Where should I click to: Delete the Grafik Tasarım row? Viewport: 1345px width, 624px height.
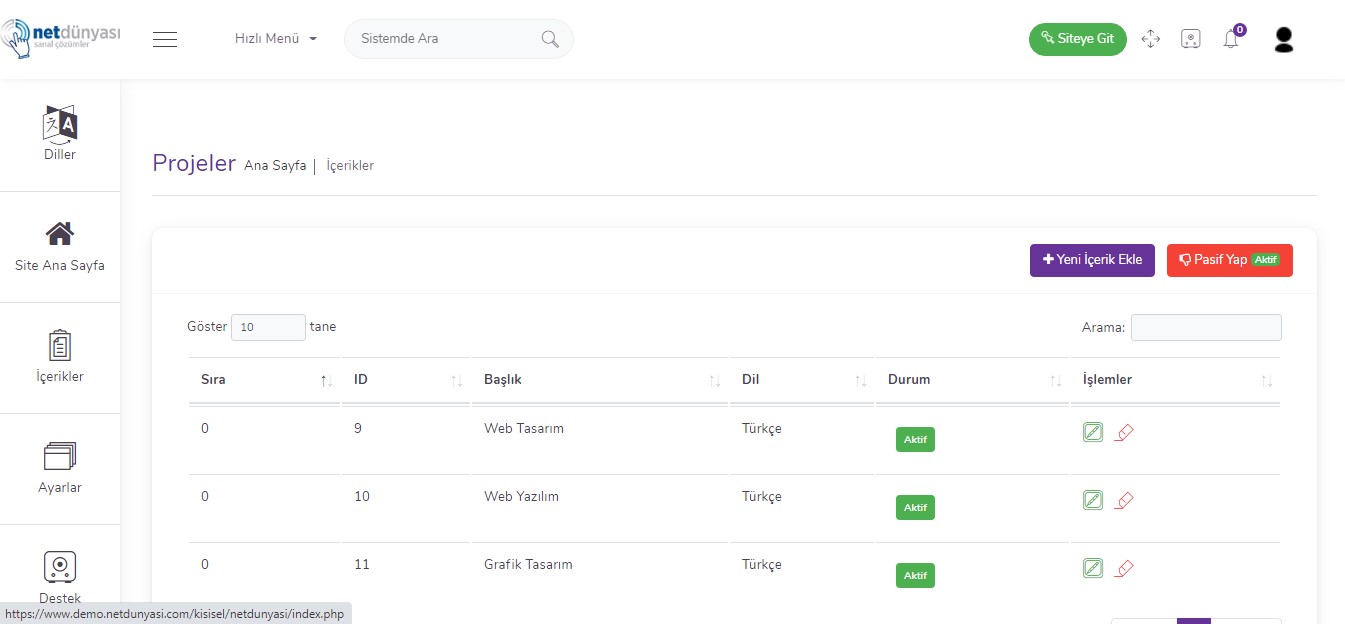pyautogui.click(x=1124, y=568)
